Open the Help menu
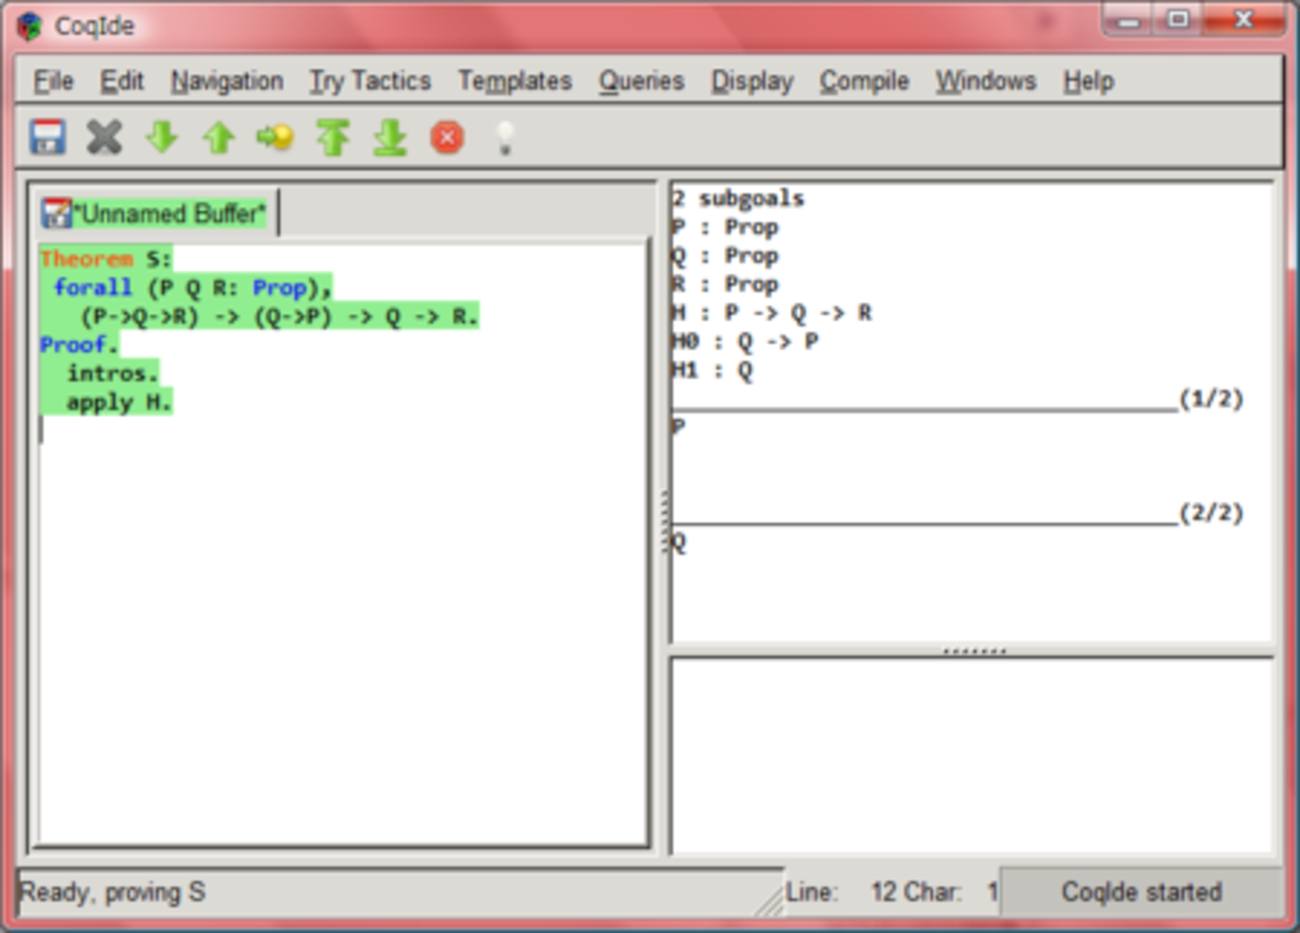The width and height of the screenshot is (1300, 933). pos(1088,81)
